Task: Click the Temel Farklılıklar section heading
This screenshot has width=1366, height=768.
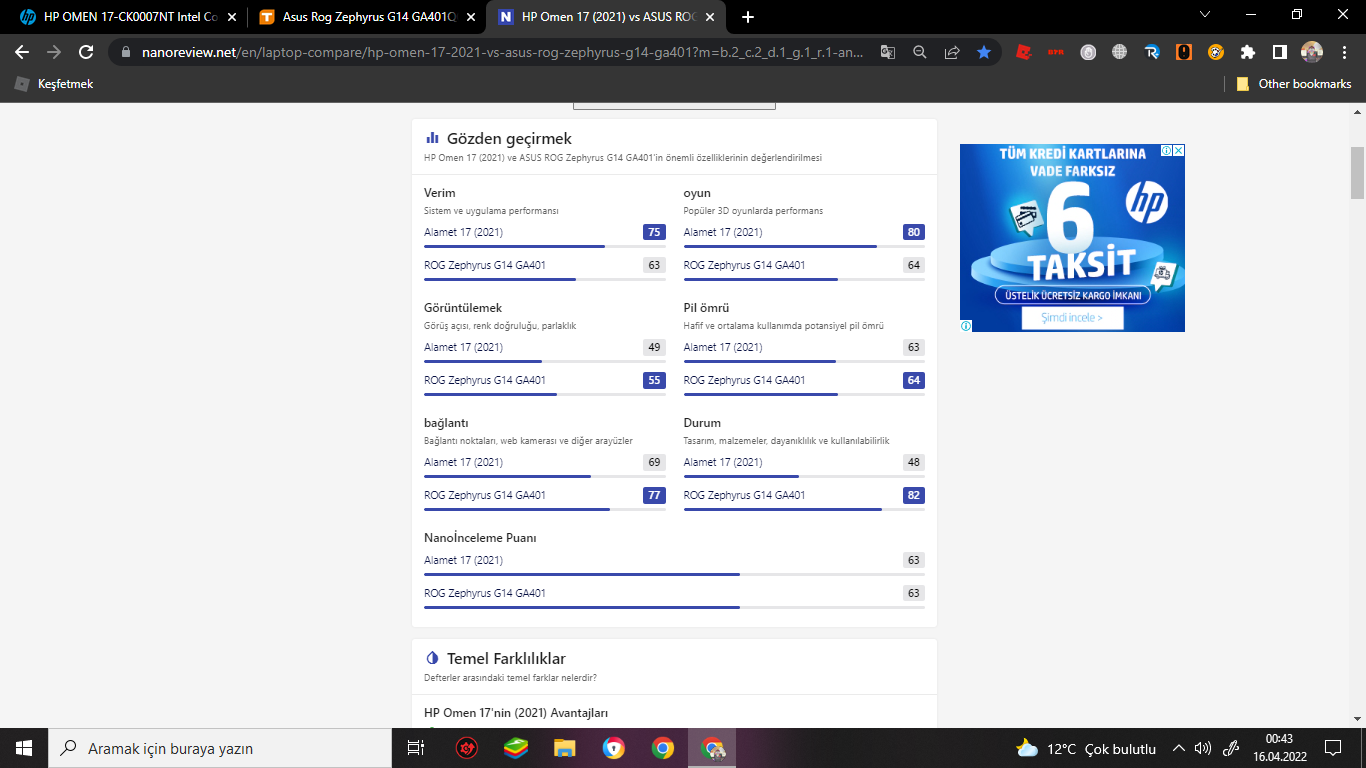Action: click(506, 658)
